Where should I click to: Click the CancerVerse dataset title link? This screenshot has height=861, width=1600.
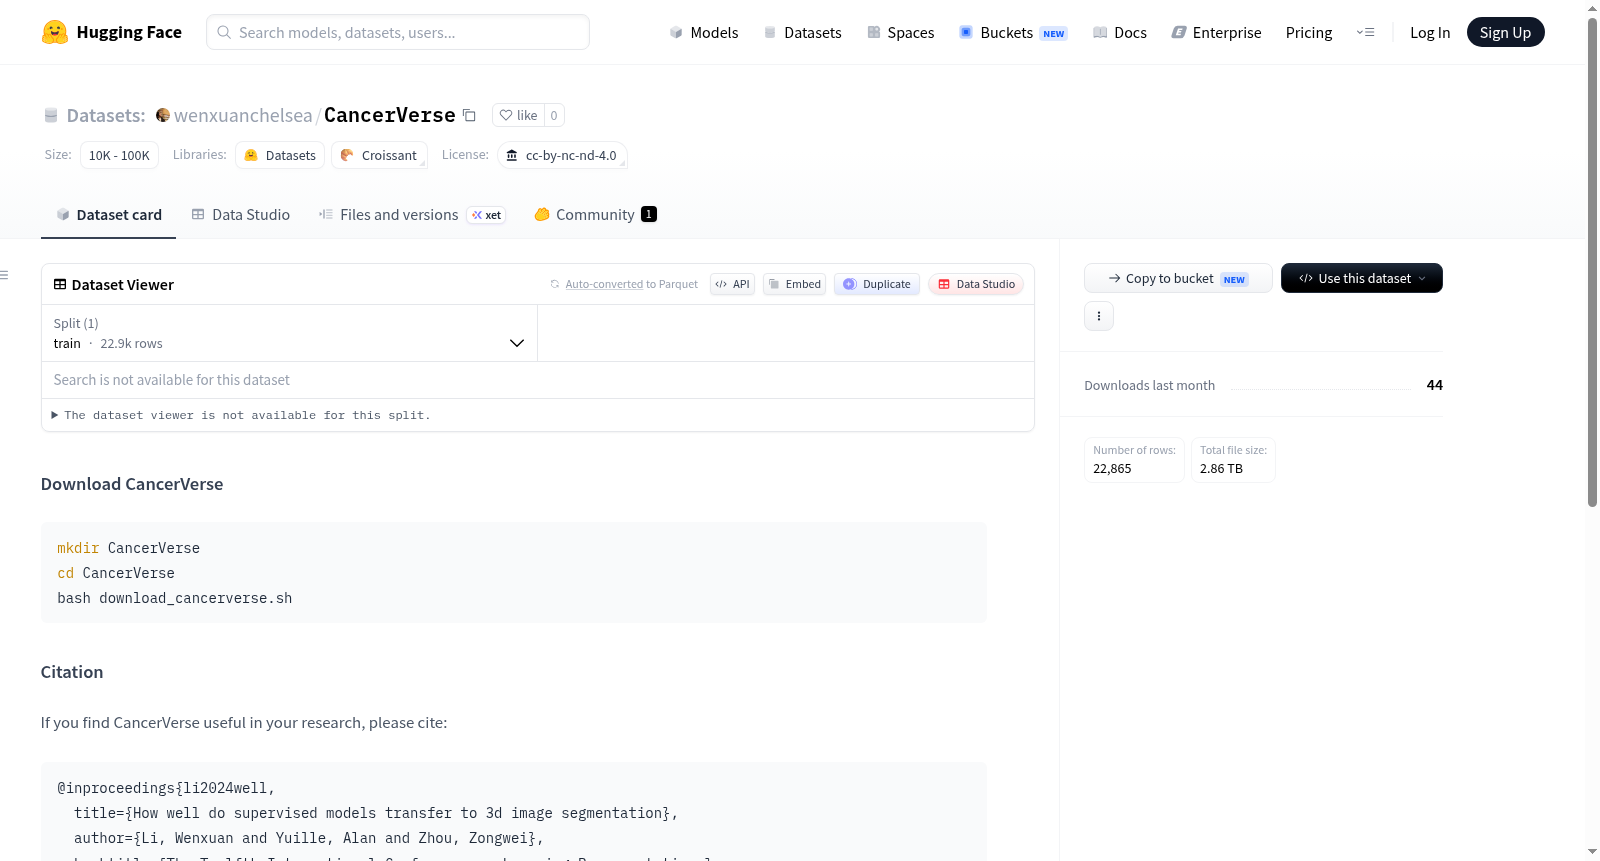pos(390,115)
